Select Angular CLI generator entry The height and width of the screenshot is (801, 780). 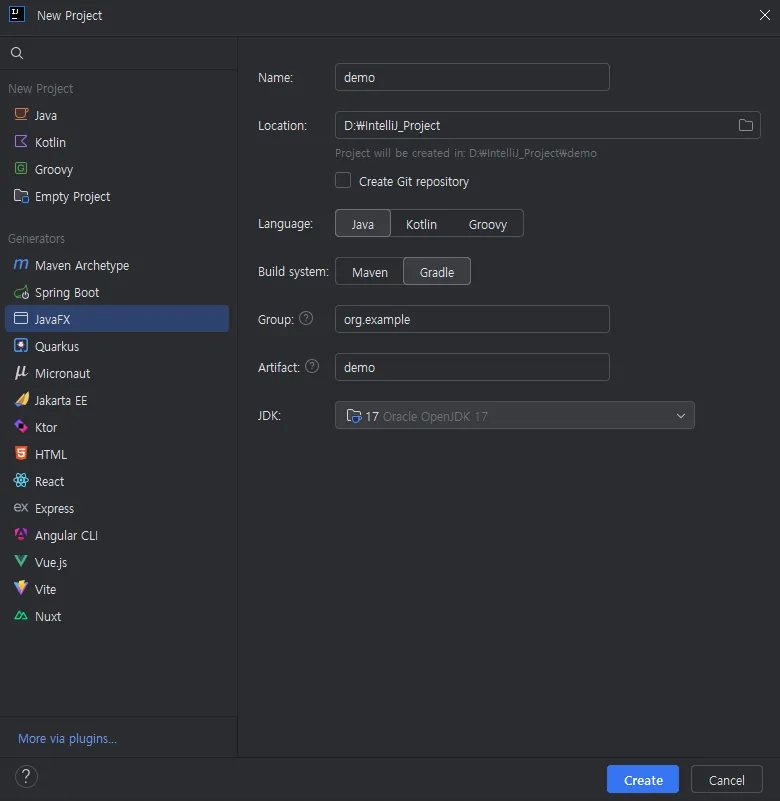tap(117, 535)
